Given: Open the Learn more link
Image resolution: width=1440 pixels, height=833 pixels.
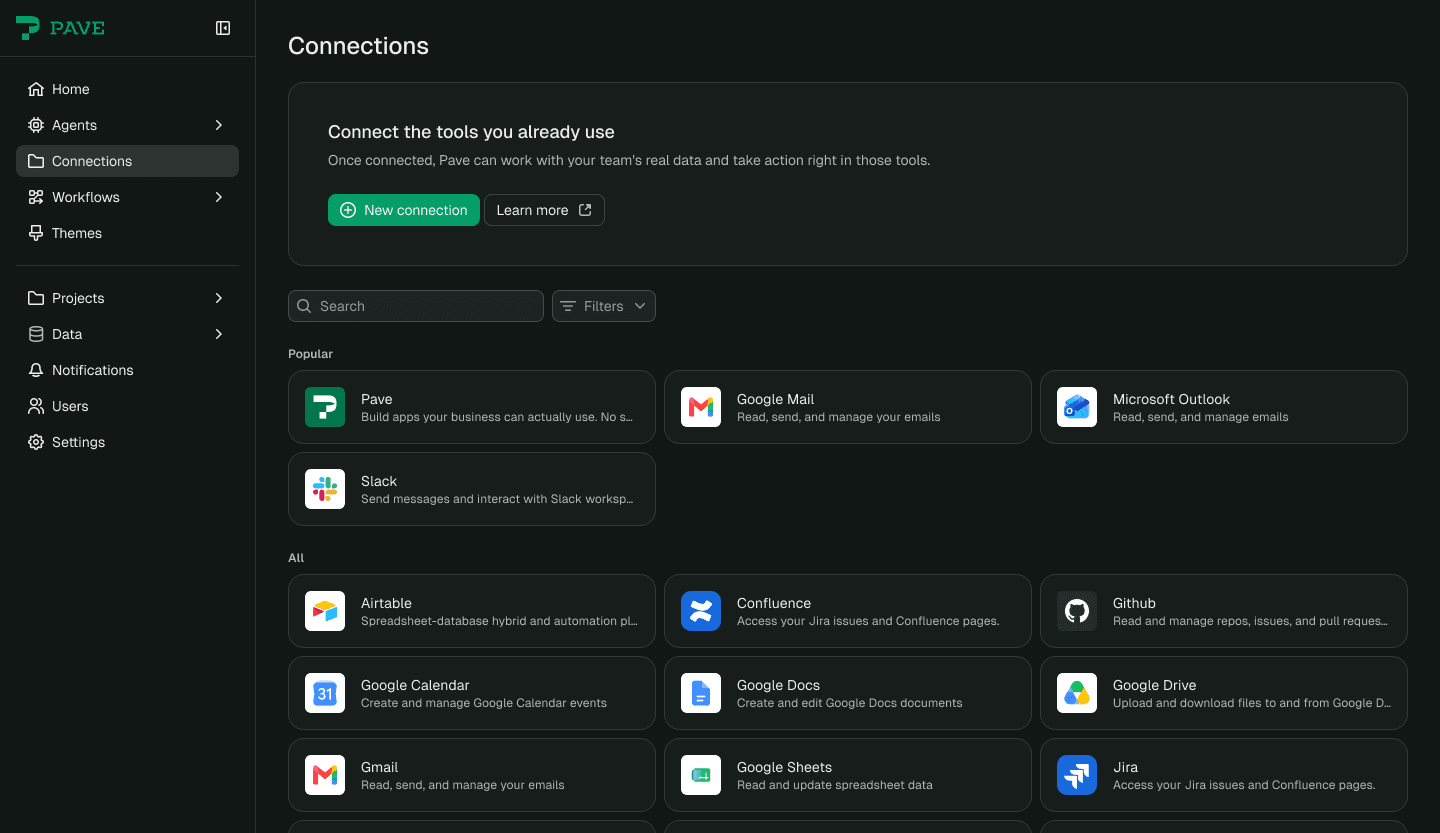Looking at the screenshot, I should click(544, 210).
